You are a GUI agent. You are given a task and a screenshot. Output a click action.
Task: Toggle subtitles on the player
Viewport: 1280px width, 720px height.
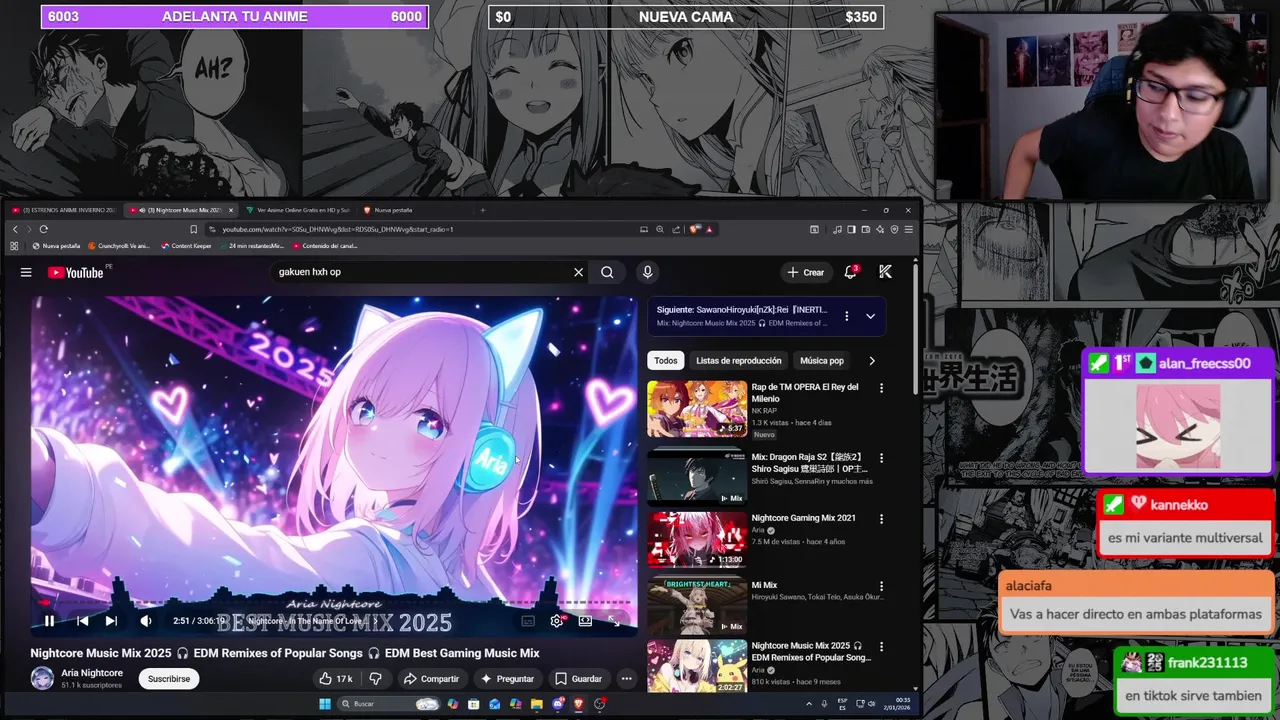pos(528,621)
